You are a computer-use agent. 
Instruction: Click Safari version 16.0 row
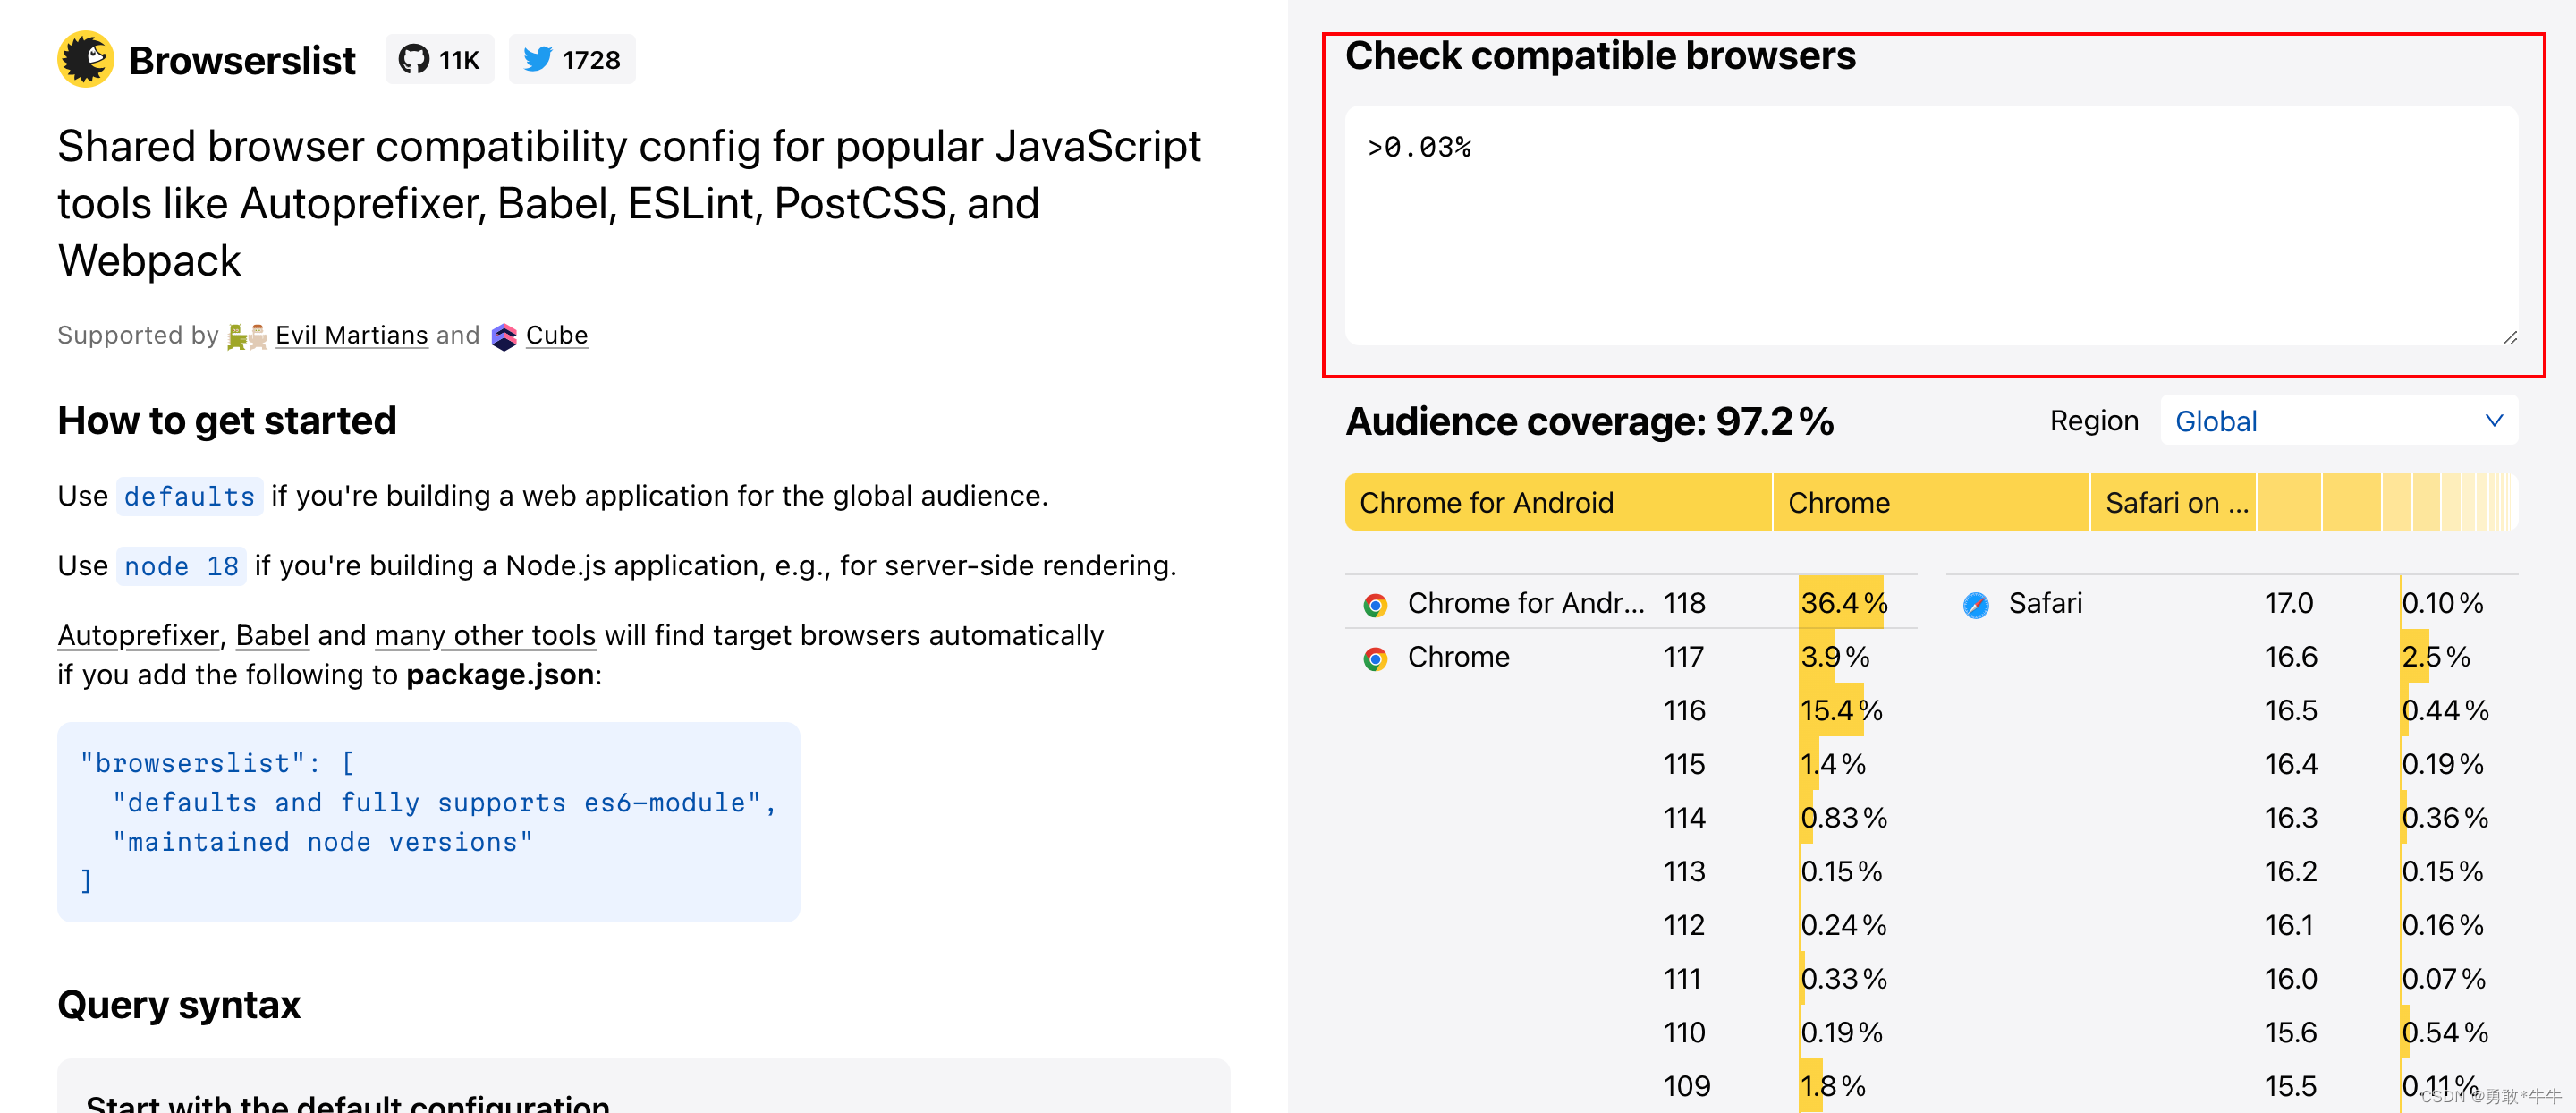[2232, 979]
